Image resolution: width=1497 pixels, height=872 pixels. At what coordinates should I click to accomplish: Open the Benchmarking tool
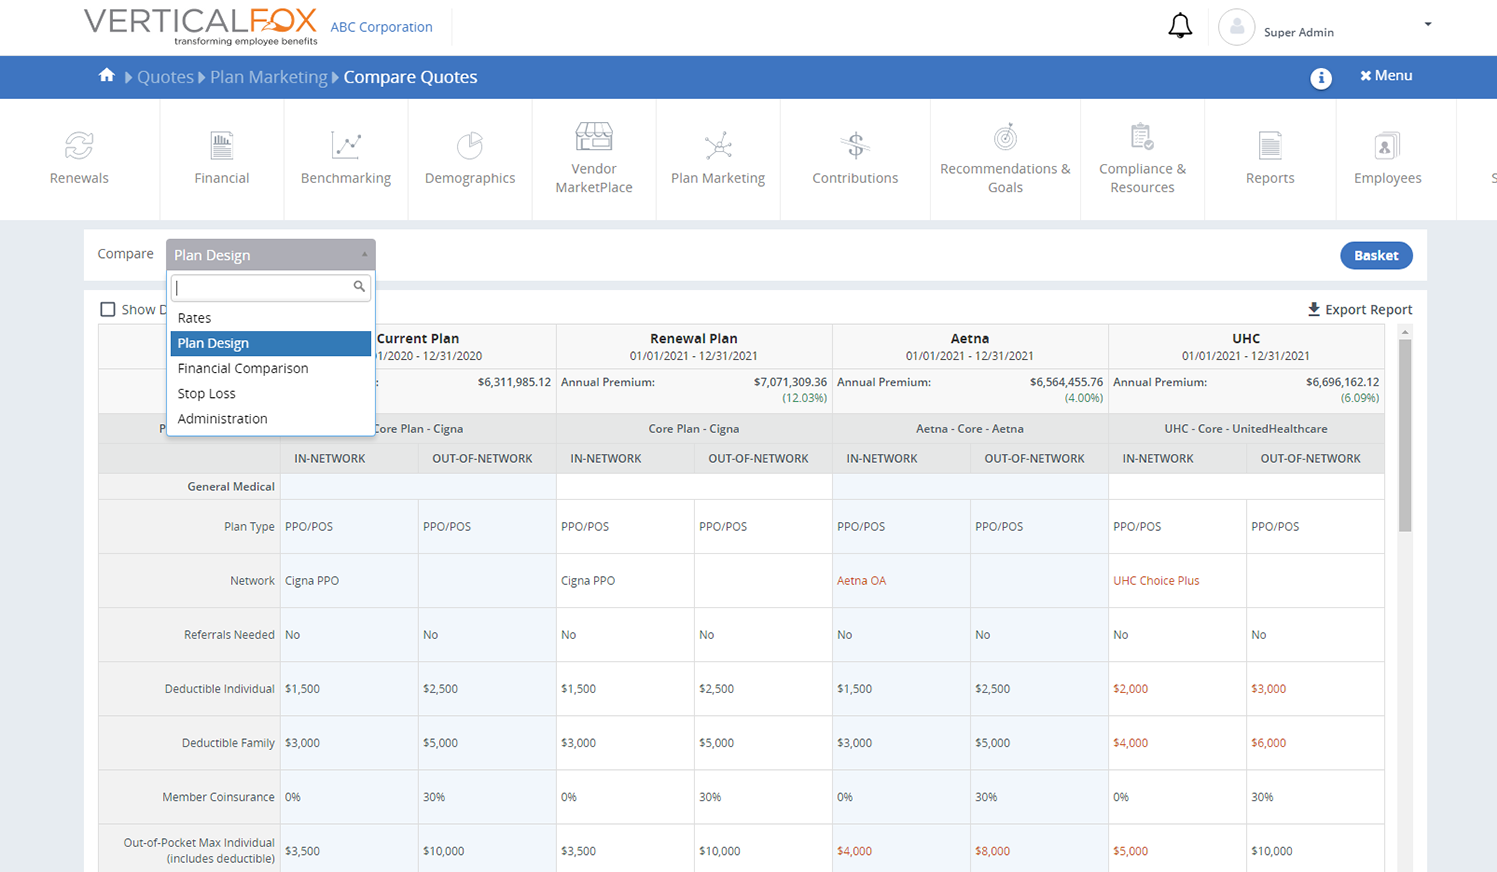coord(345,155)
